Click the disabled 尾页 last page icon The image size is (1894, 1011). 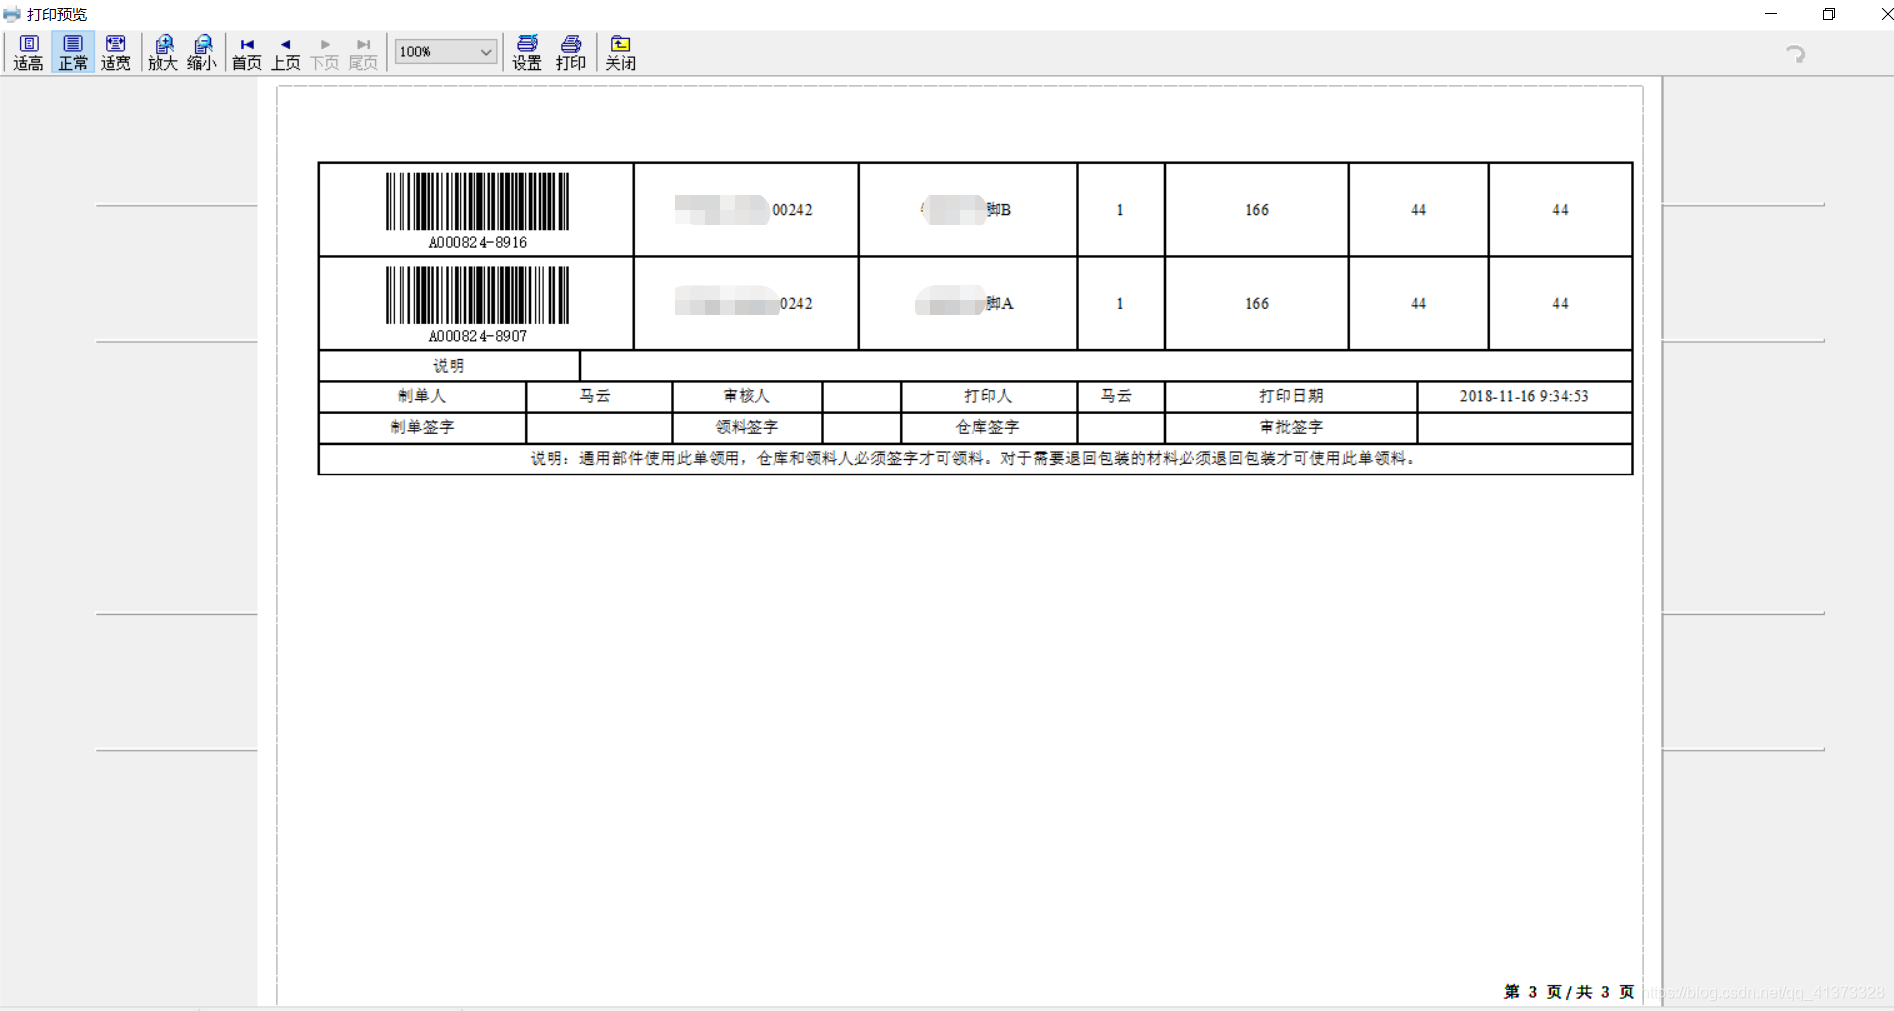point(363,54)
